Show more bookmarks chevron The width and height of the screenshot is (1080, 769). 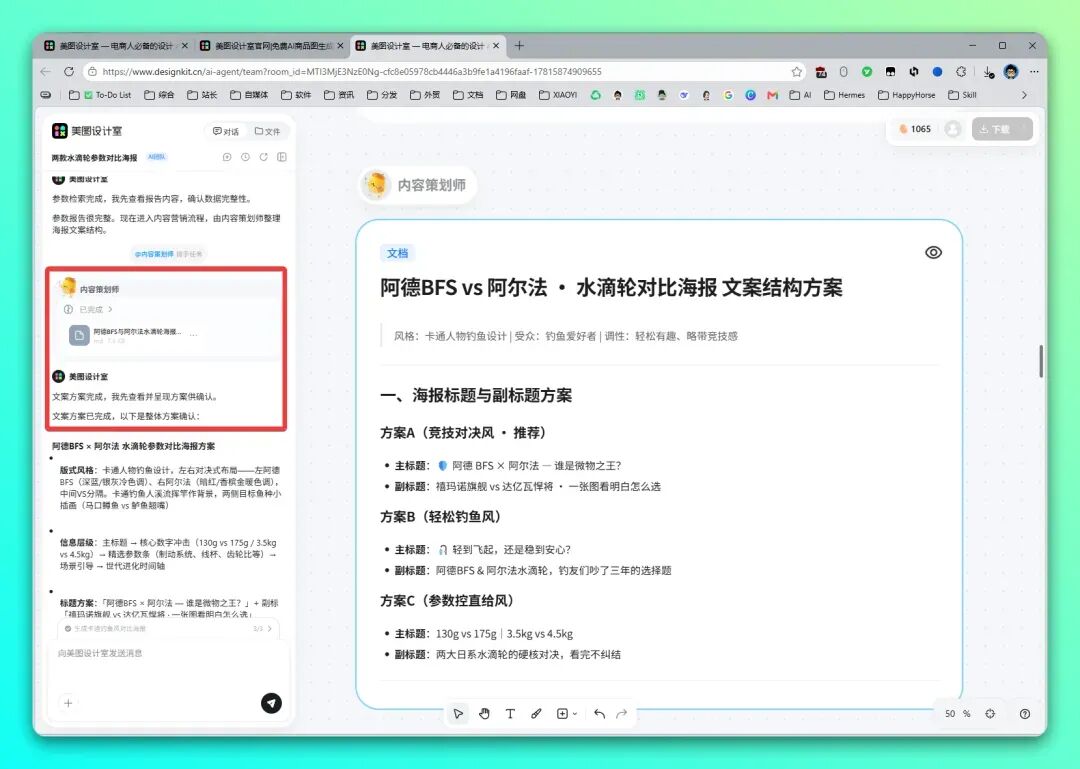coord(1024,95)
